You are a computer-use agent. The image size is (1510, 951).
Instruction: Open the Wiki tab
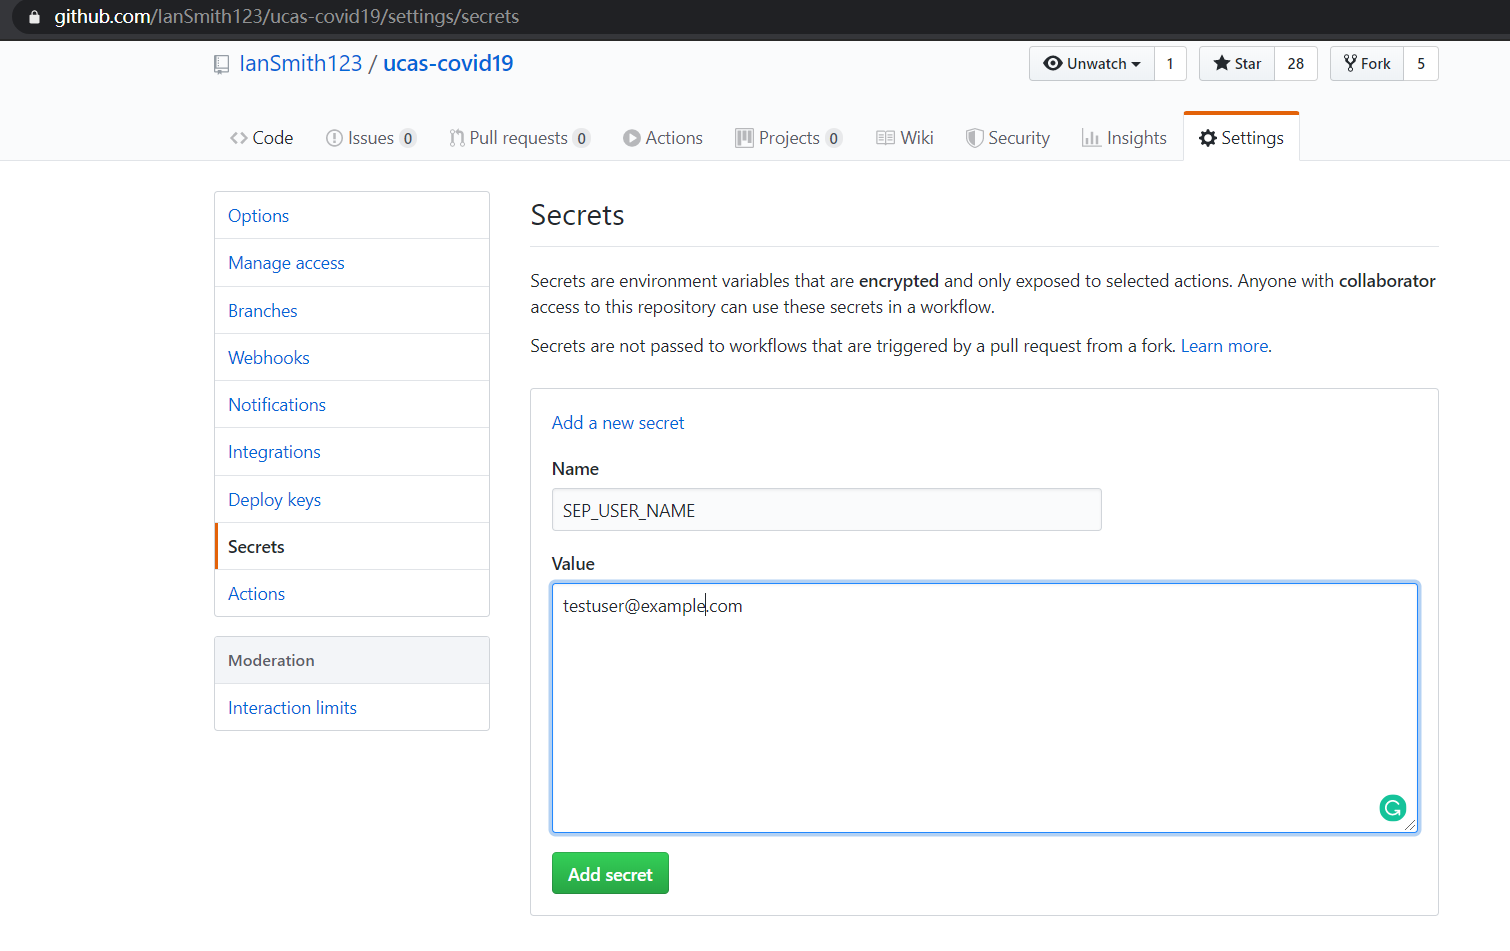905,138
